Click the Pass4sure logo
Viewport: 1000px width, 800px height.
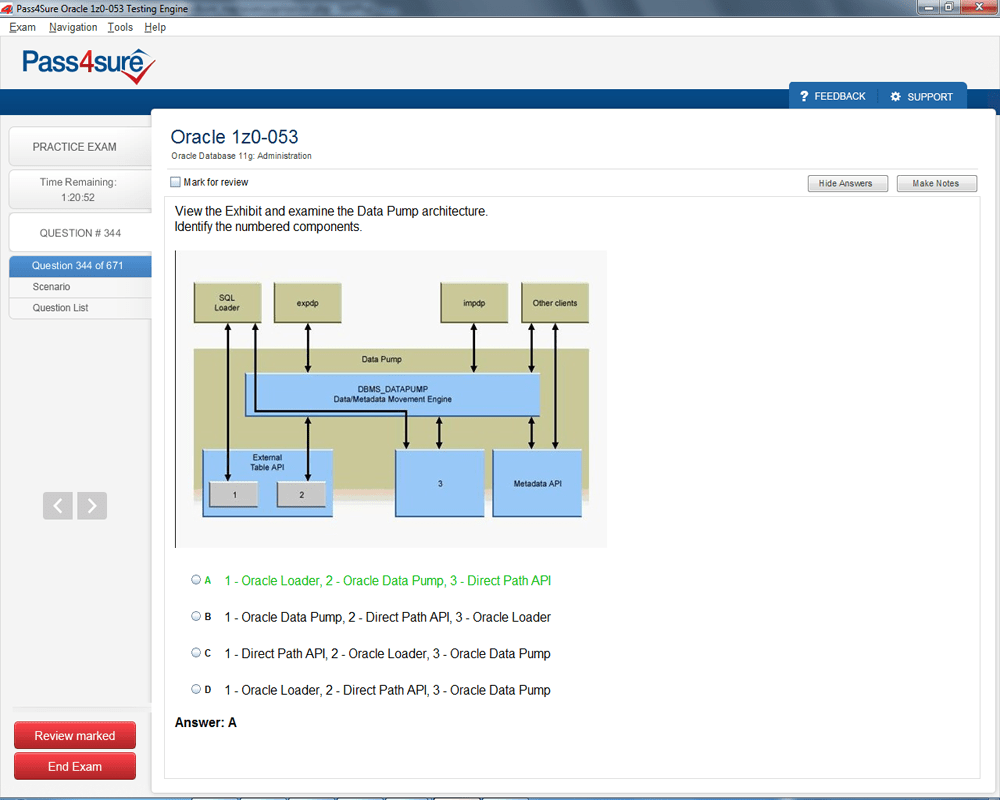coord(89,66)
